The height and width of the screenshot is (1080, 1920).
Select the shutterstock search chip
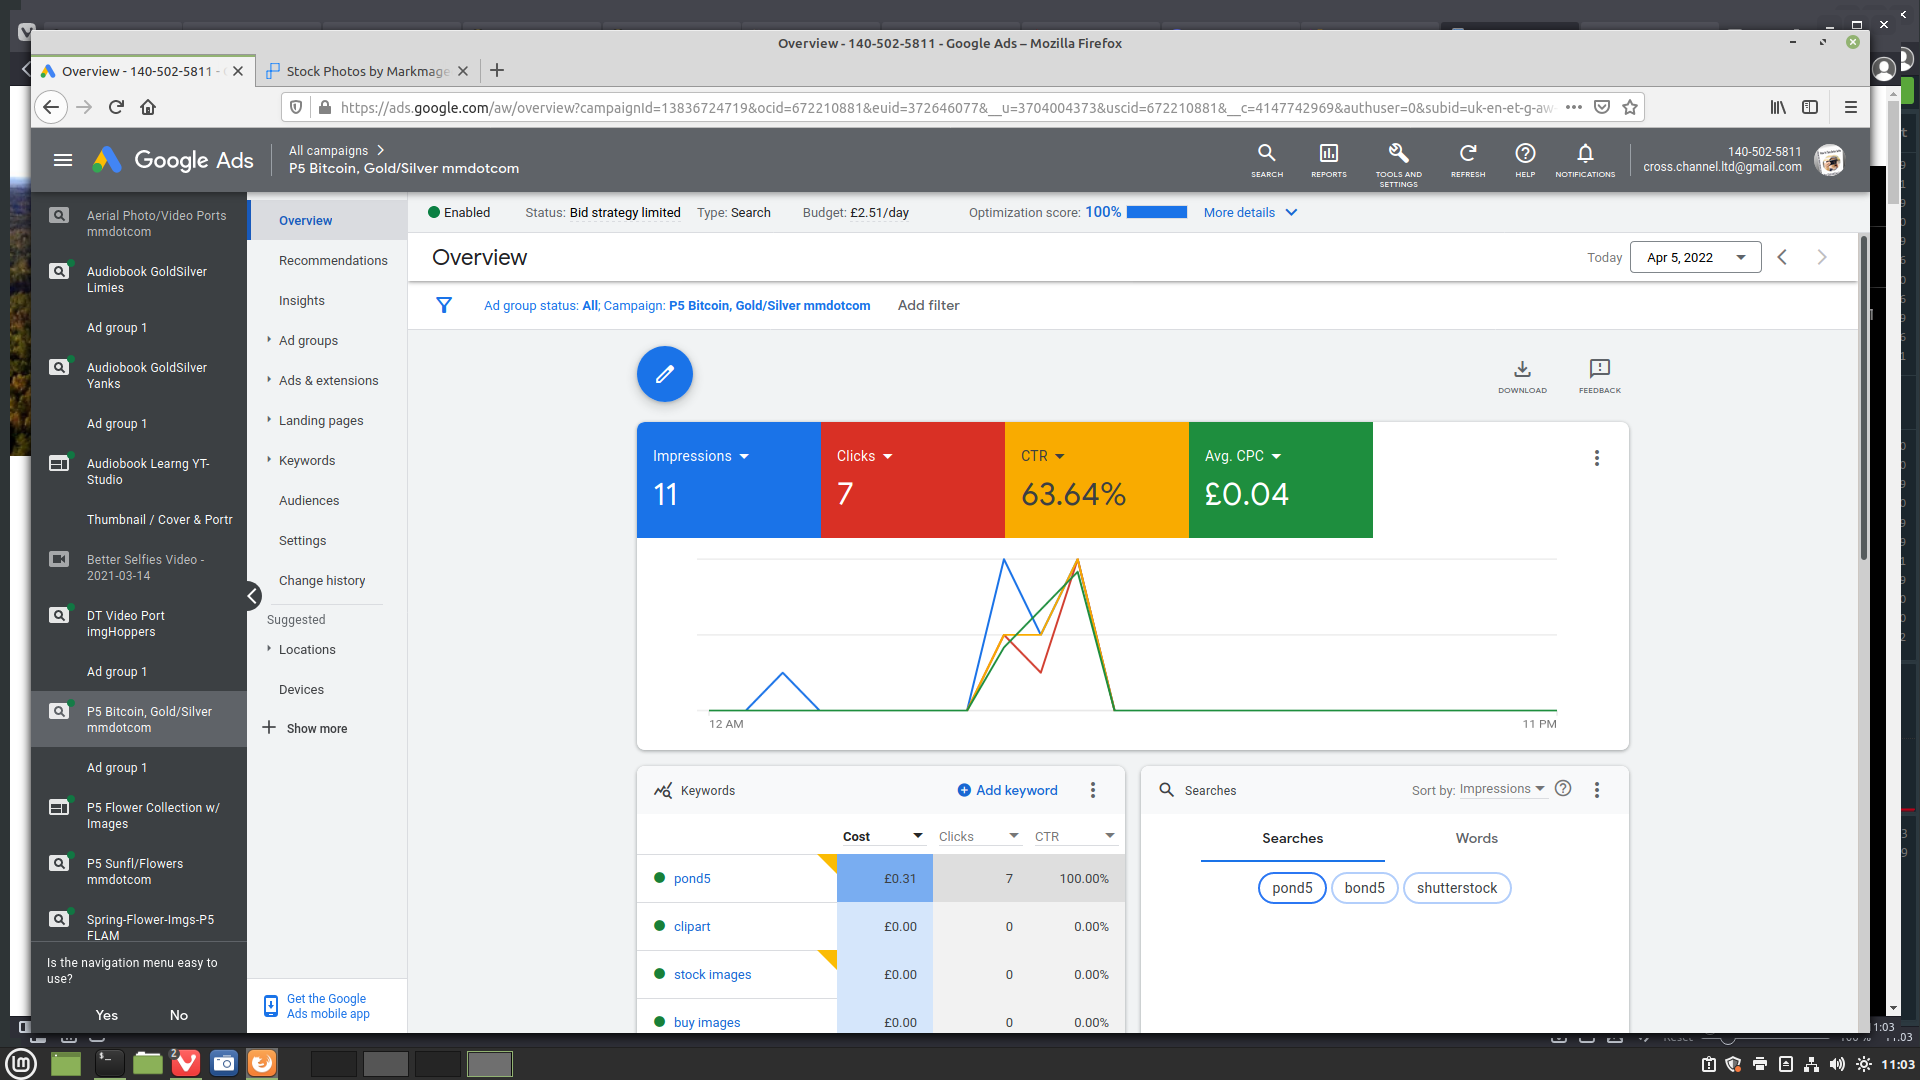pos(1456,888)
